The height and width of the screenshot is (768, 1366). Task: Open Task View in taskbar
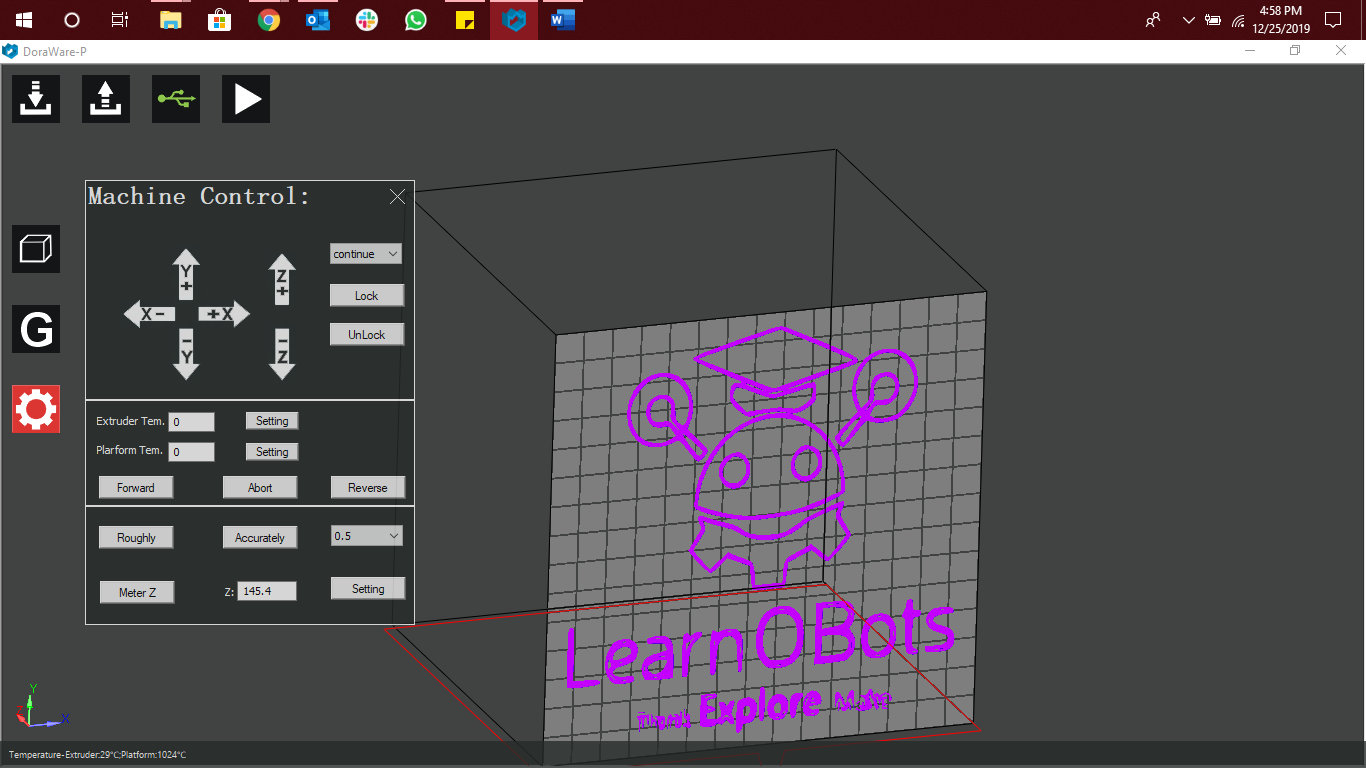point(120,20)
